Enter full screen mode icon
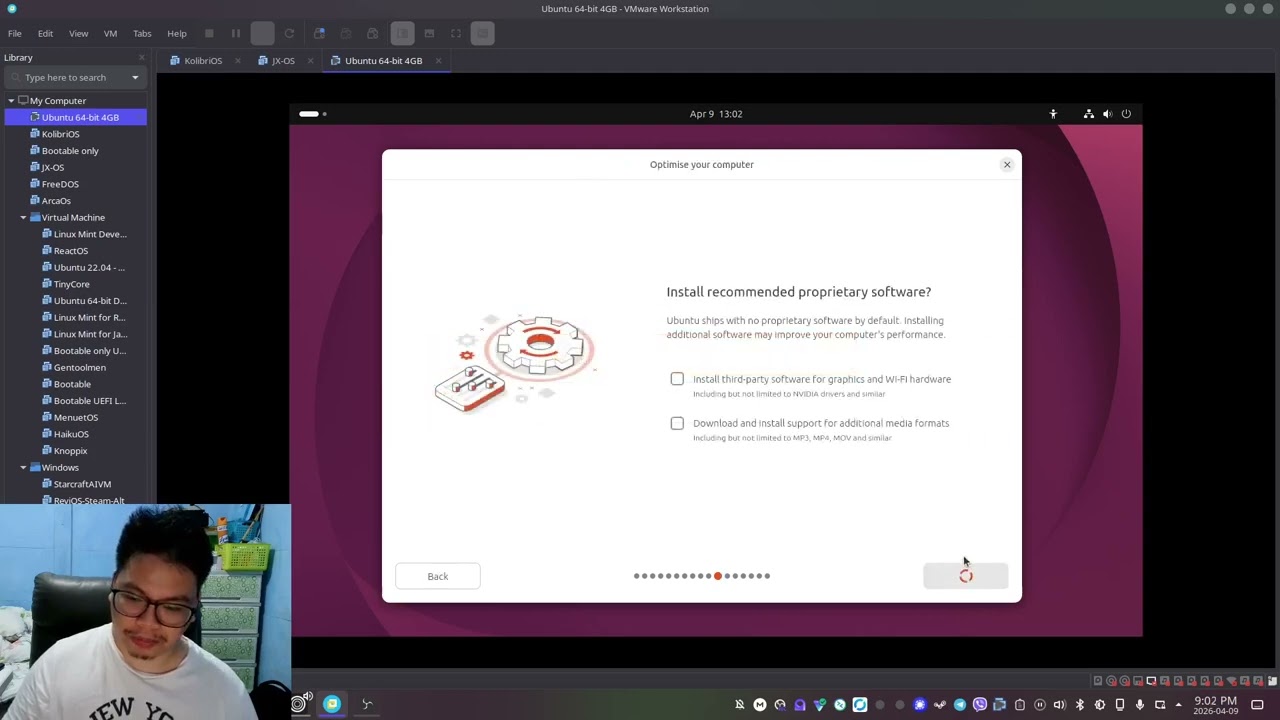The image size is (1280, 720). [456, 33]
